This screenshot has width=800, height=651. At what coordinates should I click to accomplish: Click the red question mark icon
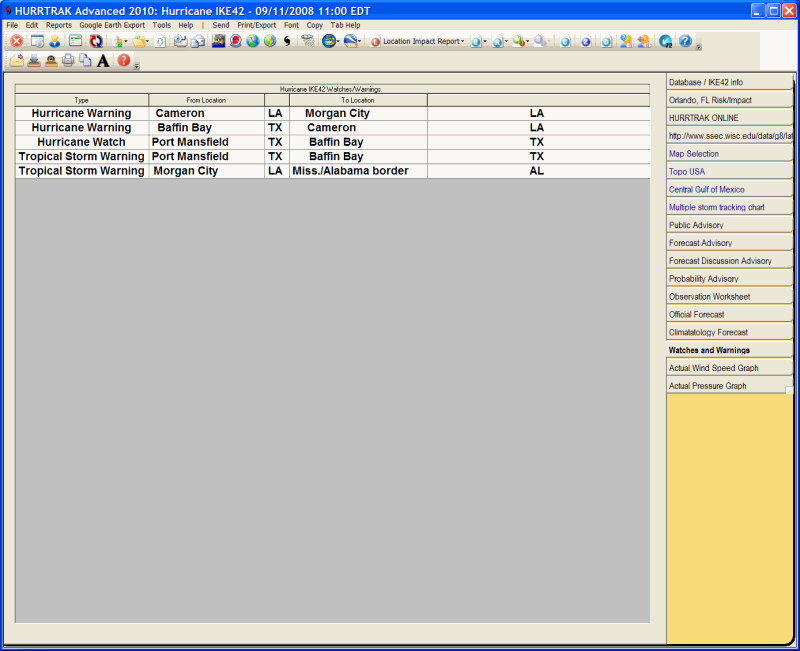(123, 61)
